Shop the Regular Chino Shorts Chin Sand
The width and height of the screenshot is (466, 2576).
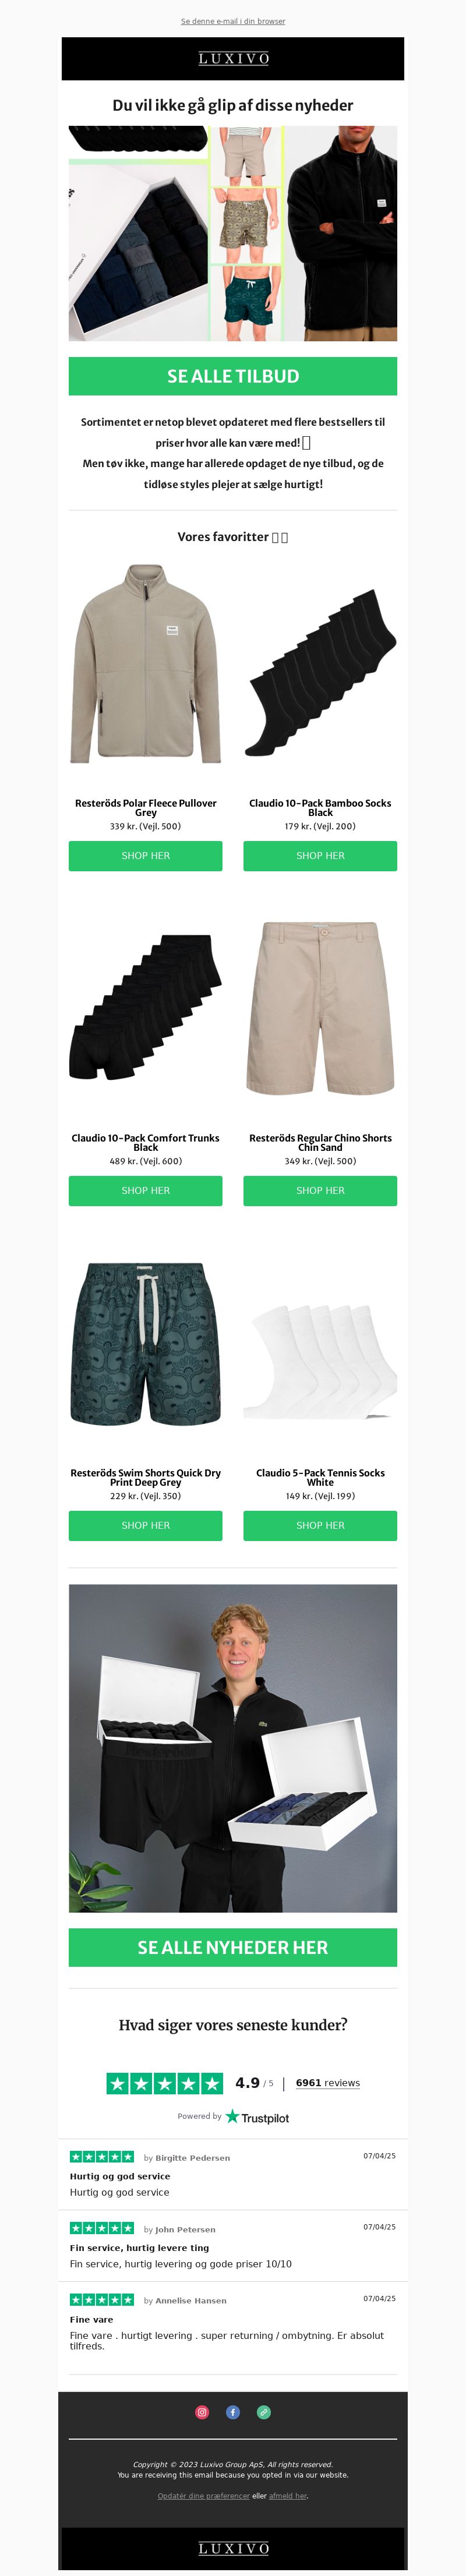pyautogui.click(x=320, y=1191)
